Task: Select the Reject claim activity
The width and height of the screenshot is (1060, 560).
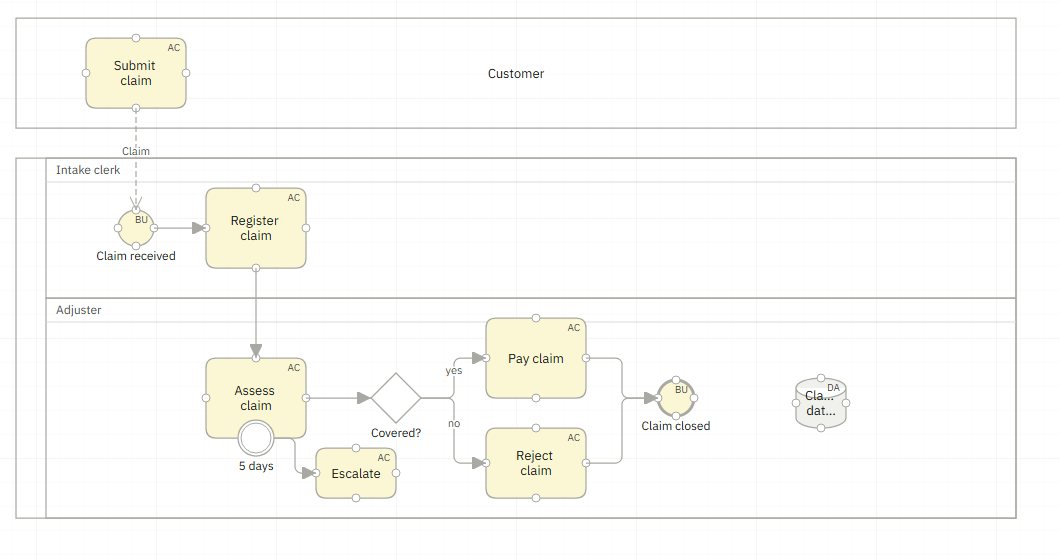Action: pos(536,463)
